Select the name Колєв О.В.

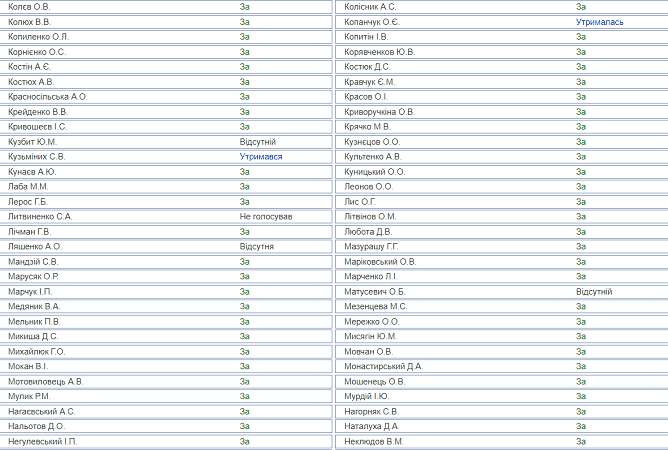click(29, 7)
